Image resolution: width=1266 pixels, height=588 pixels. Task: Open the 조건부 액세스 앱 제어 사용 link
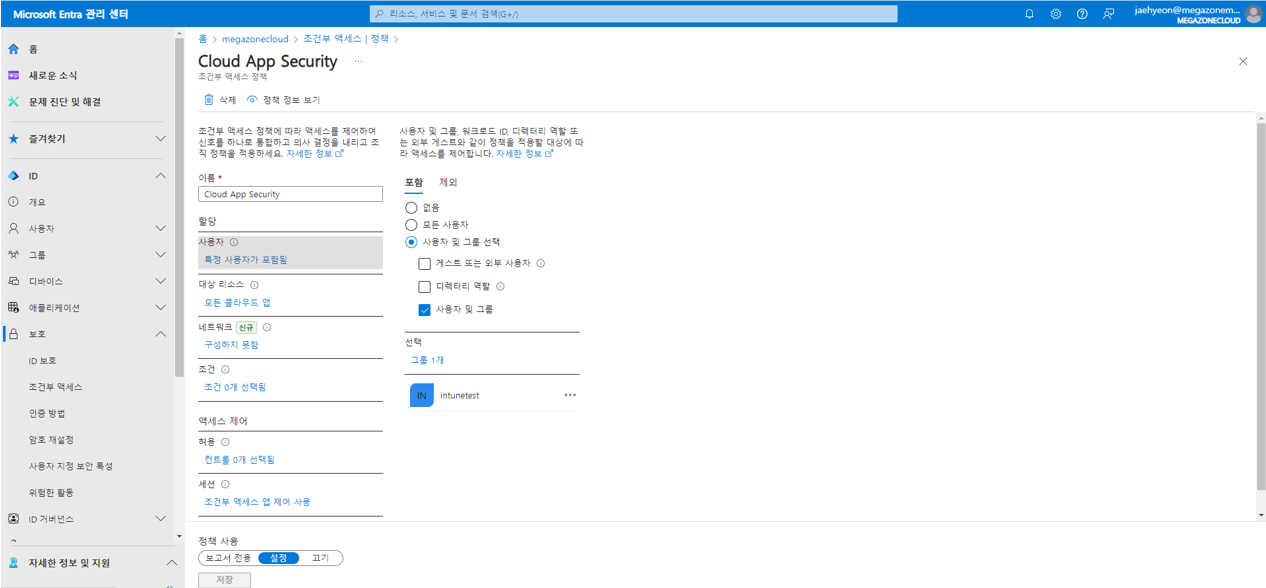pos(257,502)
